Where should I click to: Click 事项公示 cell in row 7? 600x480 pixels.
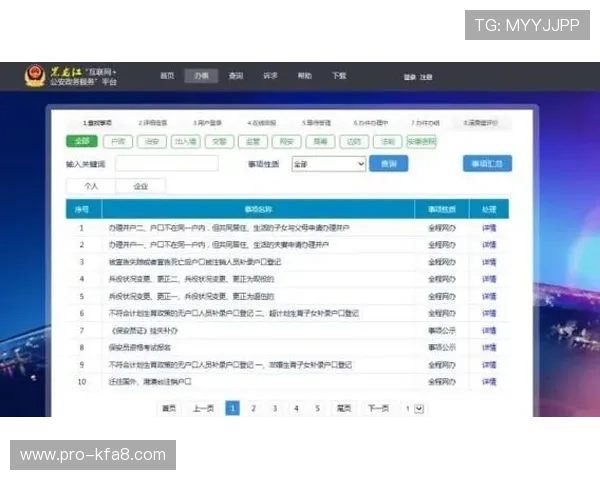tap(442, 330)
